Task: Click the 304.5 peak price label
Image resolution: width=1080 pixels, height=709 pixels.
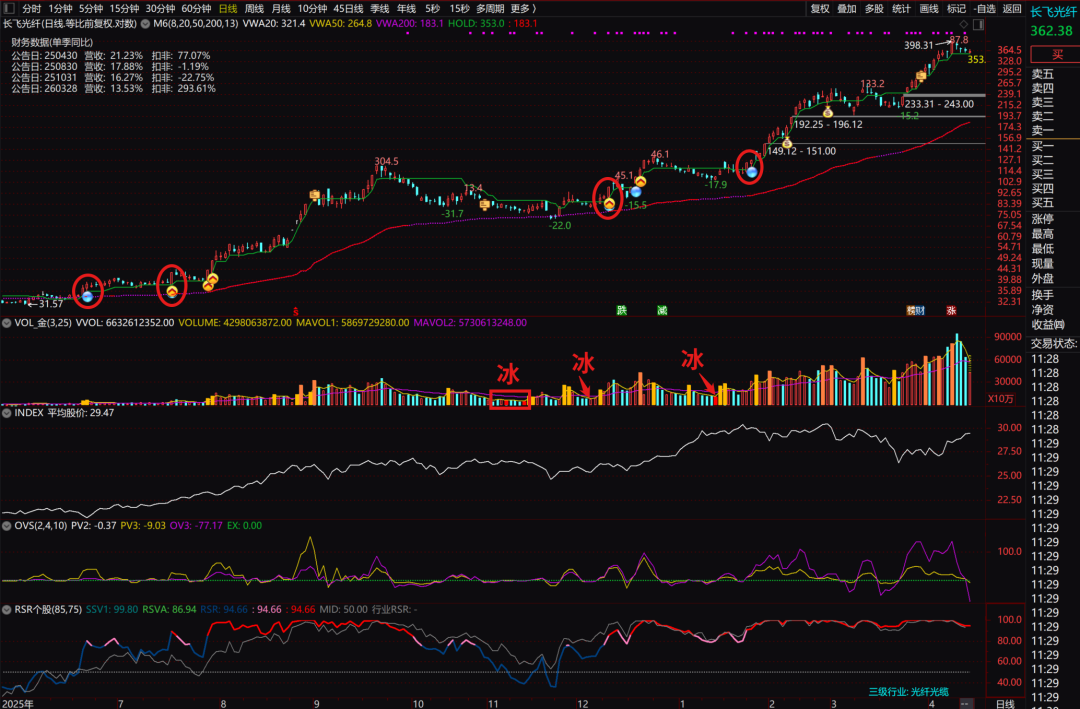Action: 386,161
